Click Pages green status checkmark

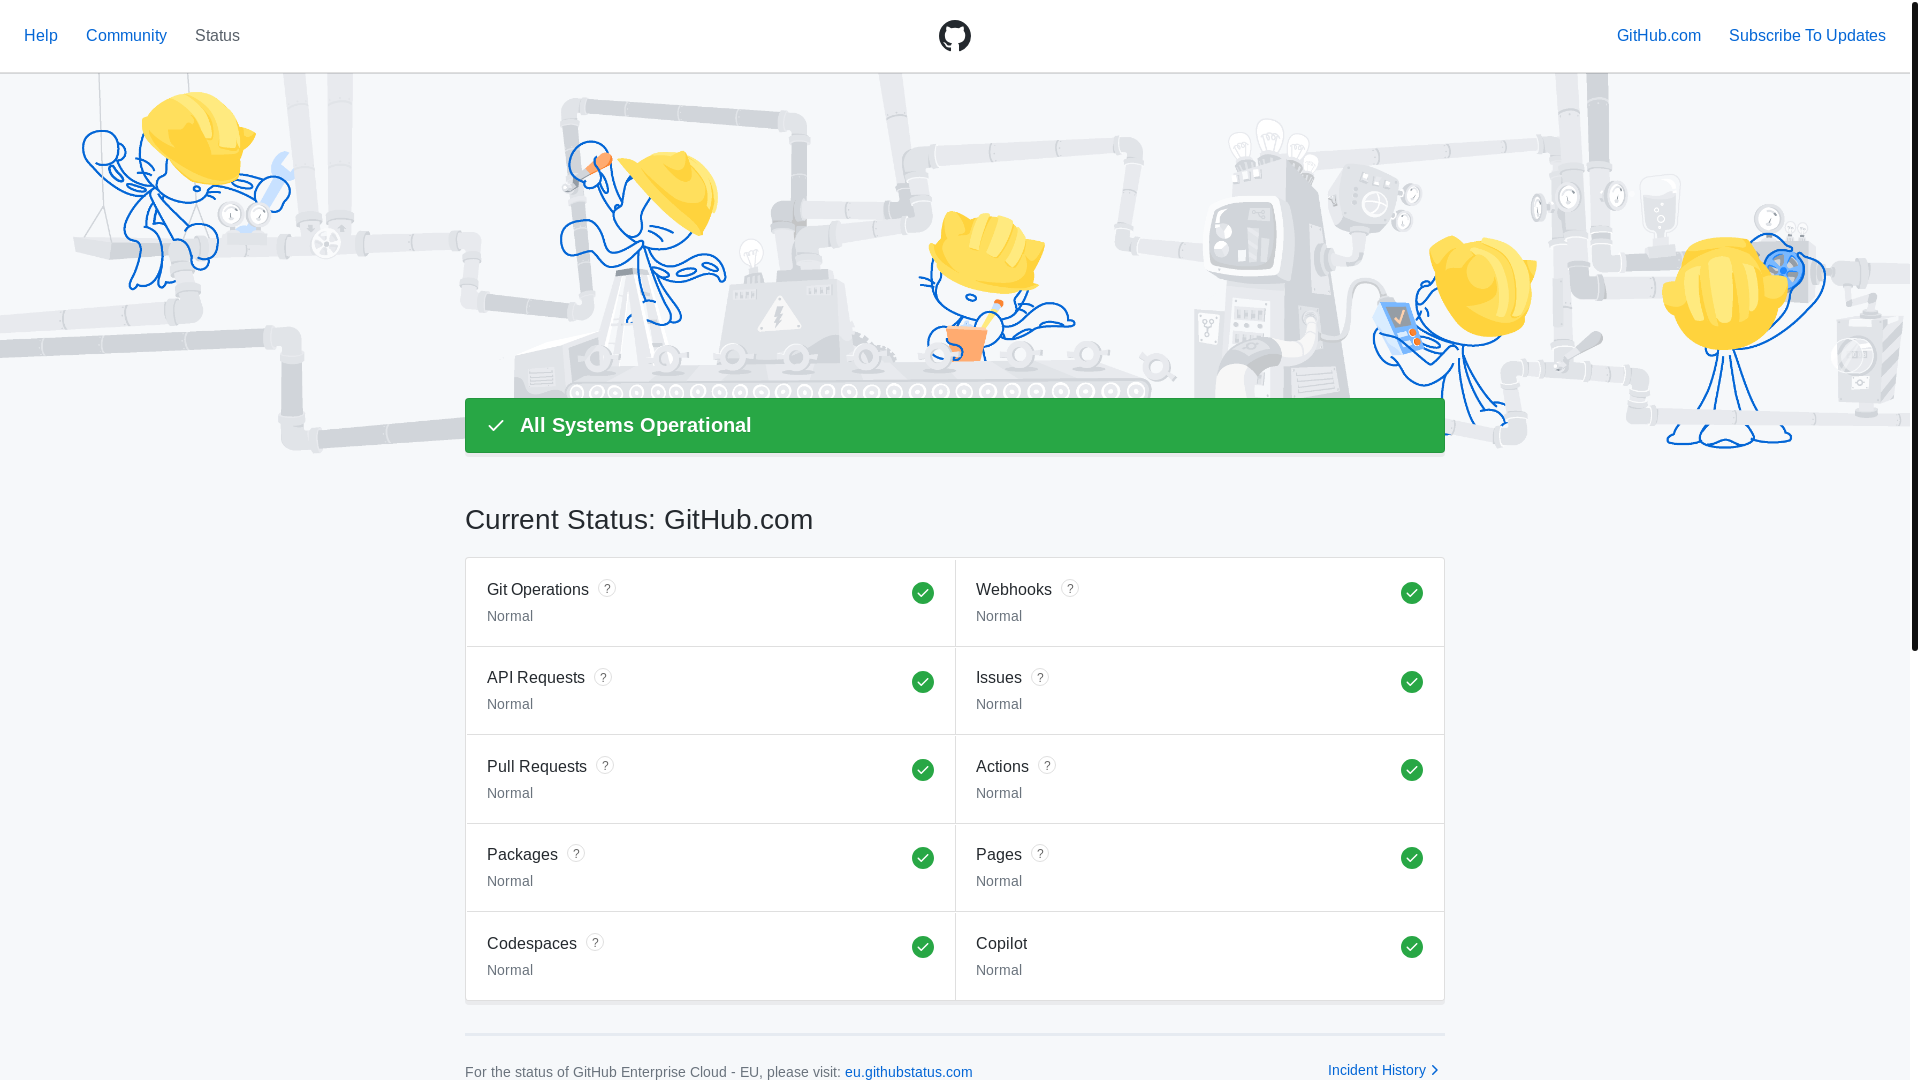coord(1412,858)
